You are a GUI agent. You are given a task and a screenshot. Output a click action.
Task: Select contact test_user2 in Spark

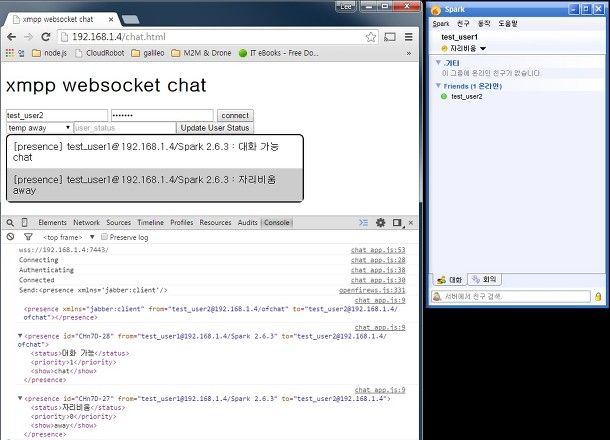(x=466, y=96)
